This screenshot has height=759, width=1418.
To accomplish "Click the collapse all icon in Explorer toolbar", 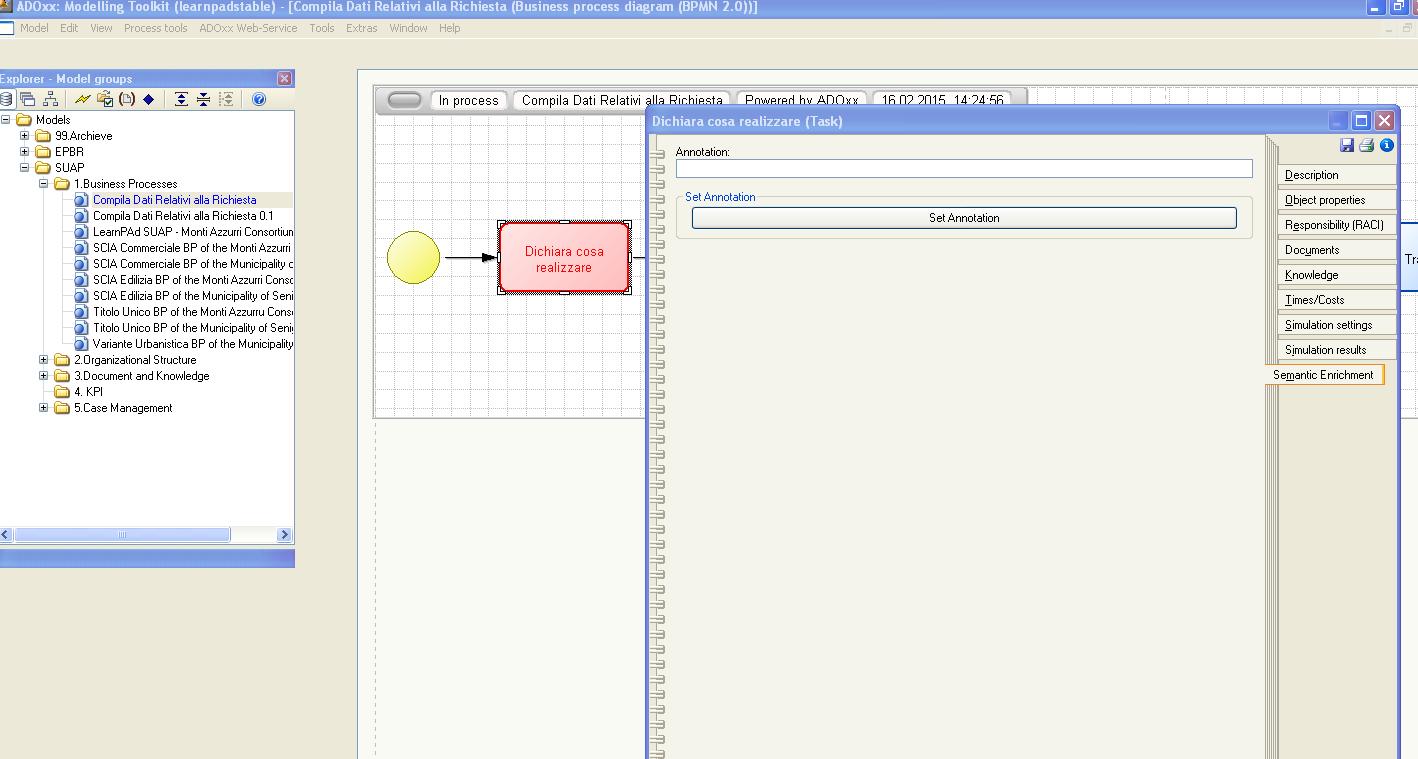I will (x=203, y=99).
